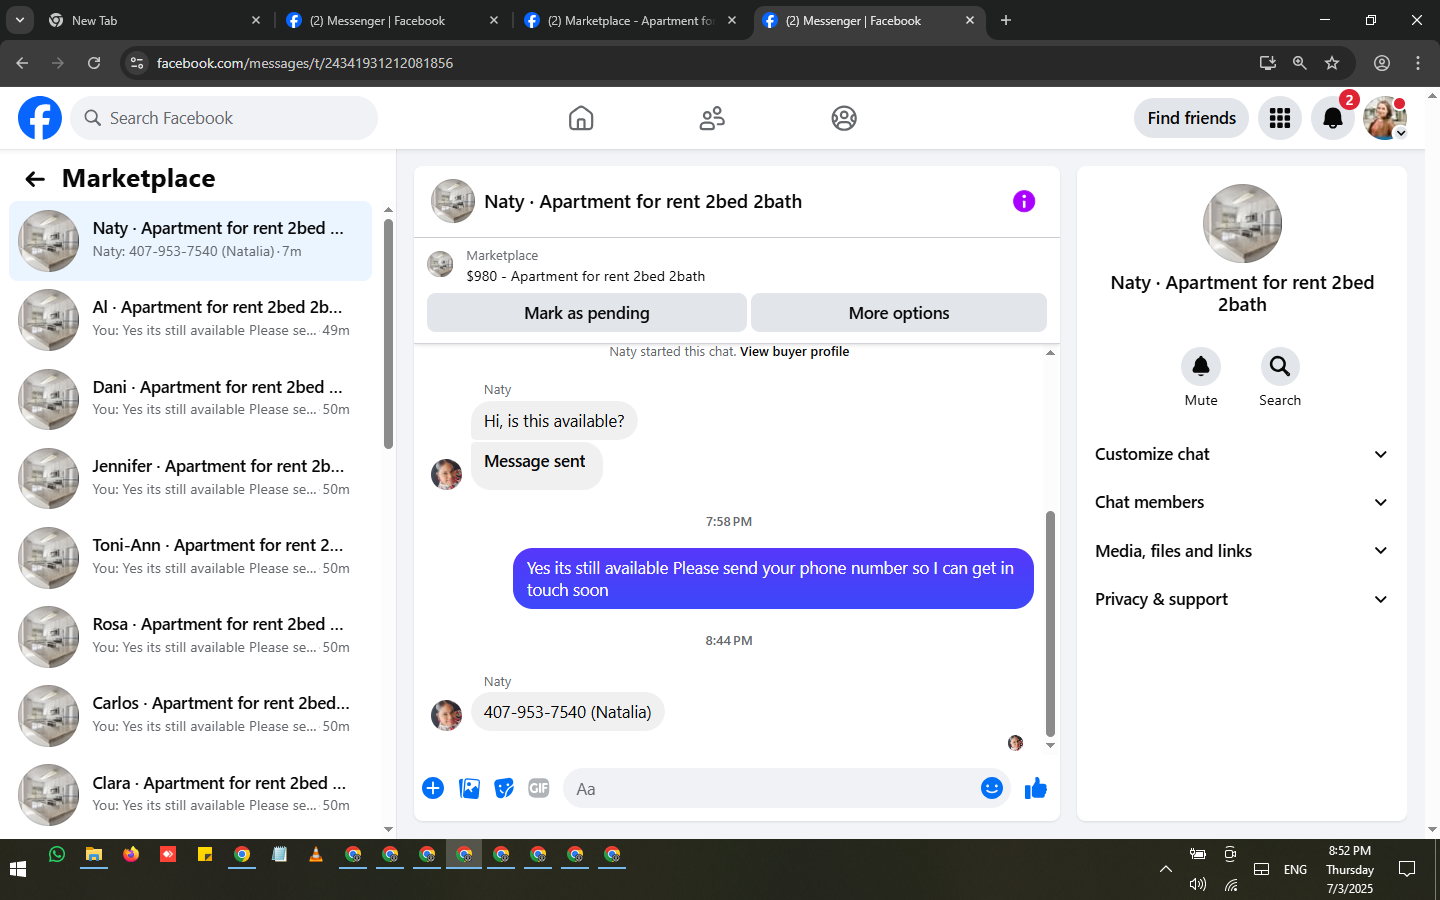Go back with the Marketplace arrow
The image size is (1440, 900).
35,179
